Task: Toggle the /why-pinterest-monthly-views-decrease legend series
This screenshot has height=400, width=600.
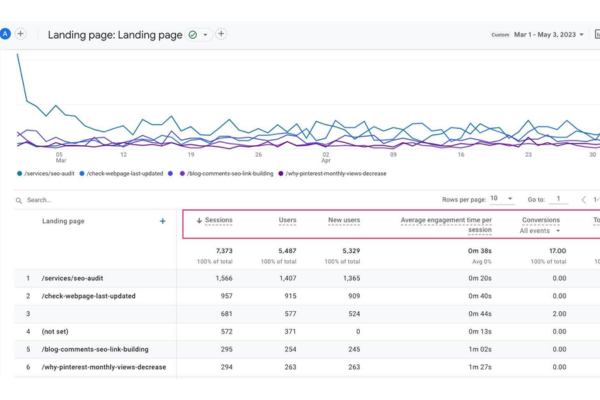Action: coord(332,173)
